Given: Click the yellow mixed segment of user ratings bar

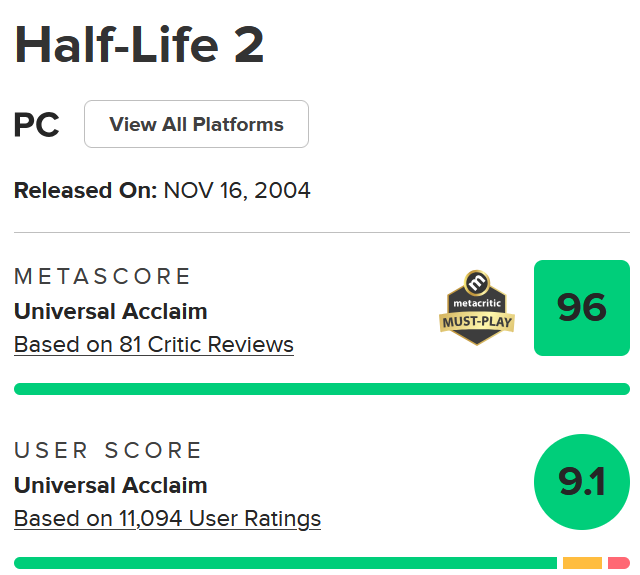Looking at the screenshot, I should click(582, 563).
